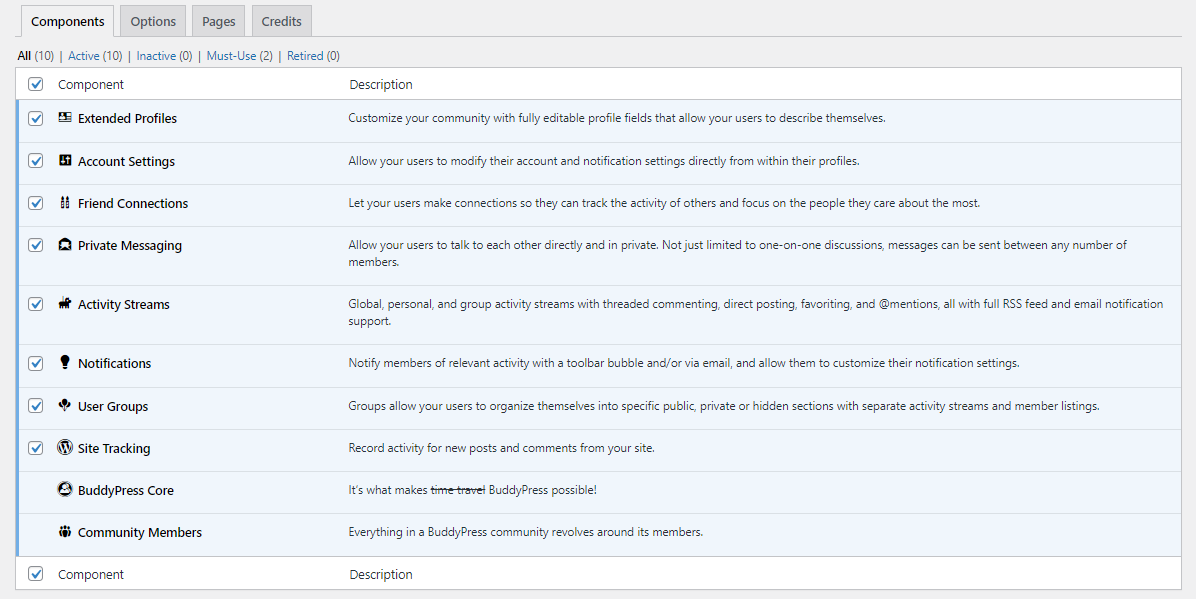Switch to the Components tab
Image resolution: width=1196 pixels, height=599 pixels.
point(68,21)
